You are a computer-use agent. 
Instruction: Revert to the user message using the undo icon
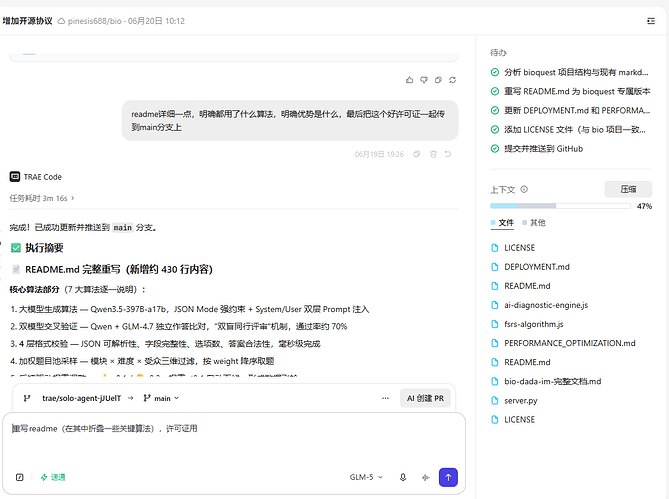[448, 154]
